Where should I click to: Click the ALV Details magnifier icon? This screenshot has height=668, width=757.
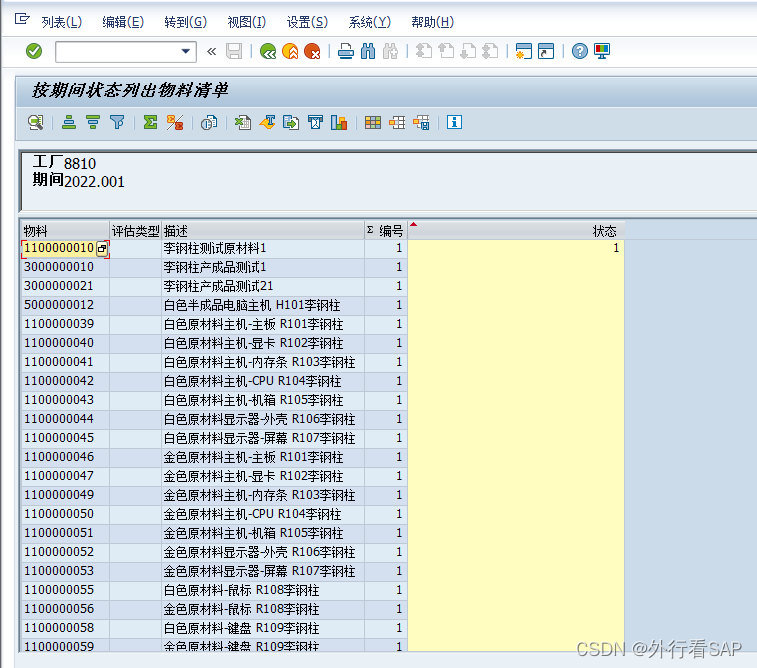point(36,123)
